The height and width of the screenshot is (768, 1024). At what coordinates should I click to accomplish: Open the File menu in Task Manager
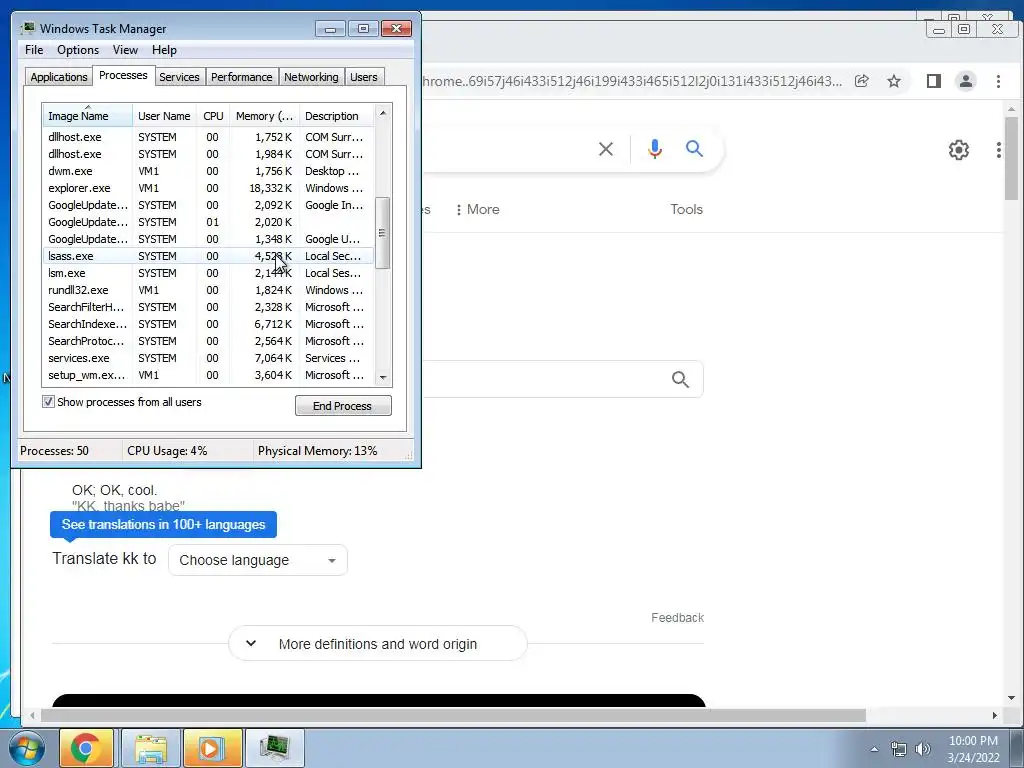coord(34,50)
